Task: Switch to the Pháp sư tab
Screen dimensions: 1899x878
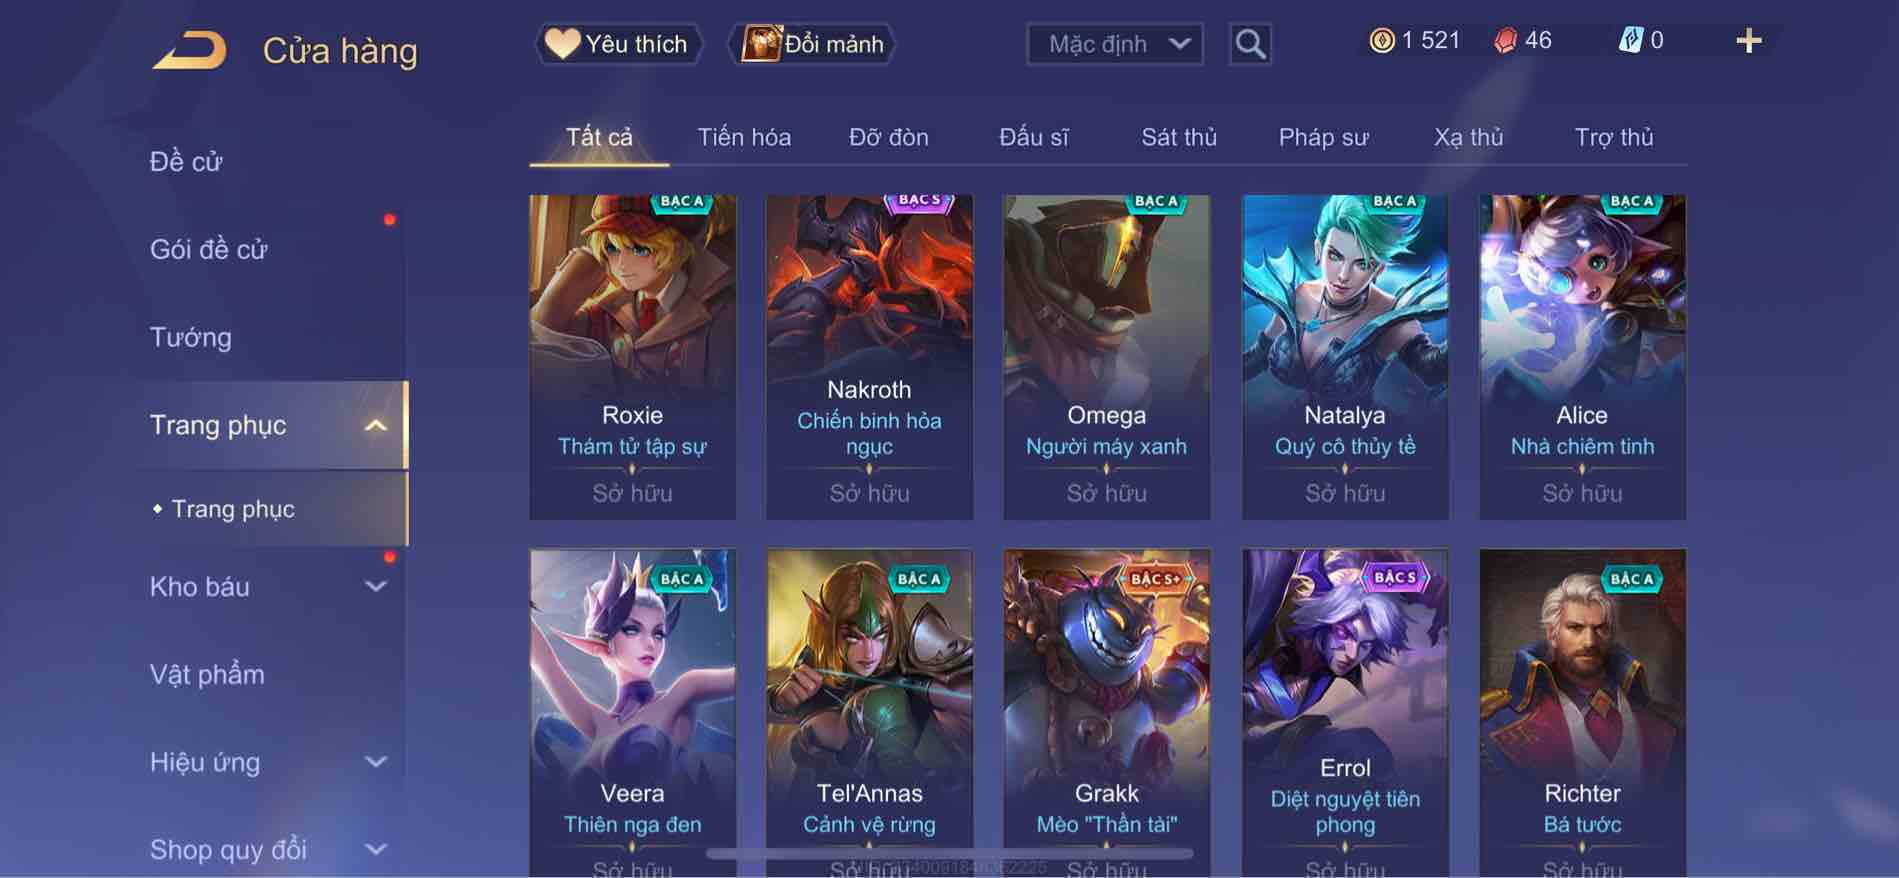Action: (x=1323, y=137)
